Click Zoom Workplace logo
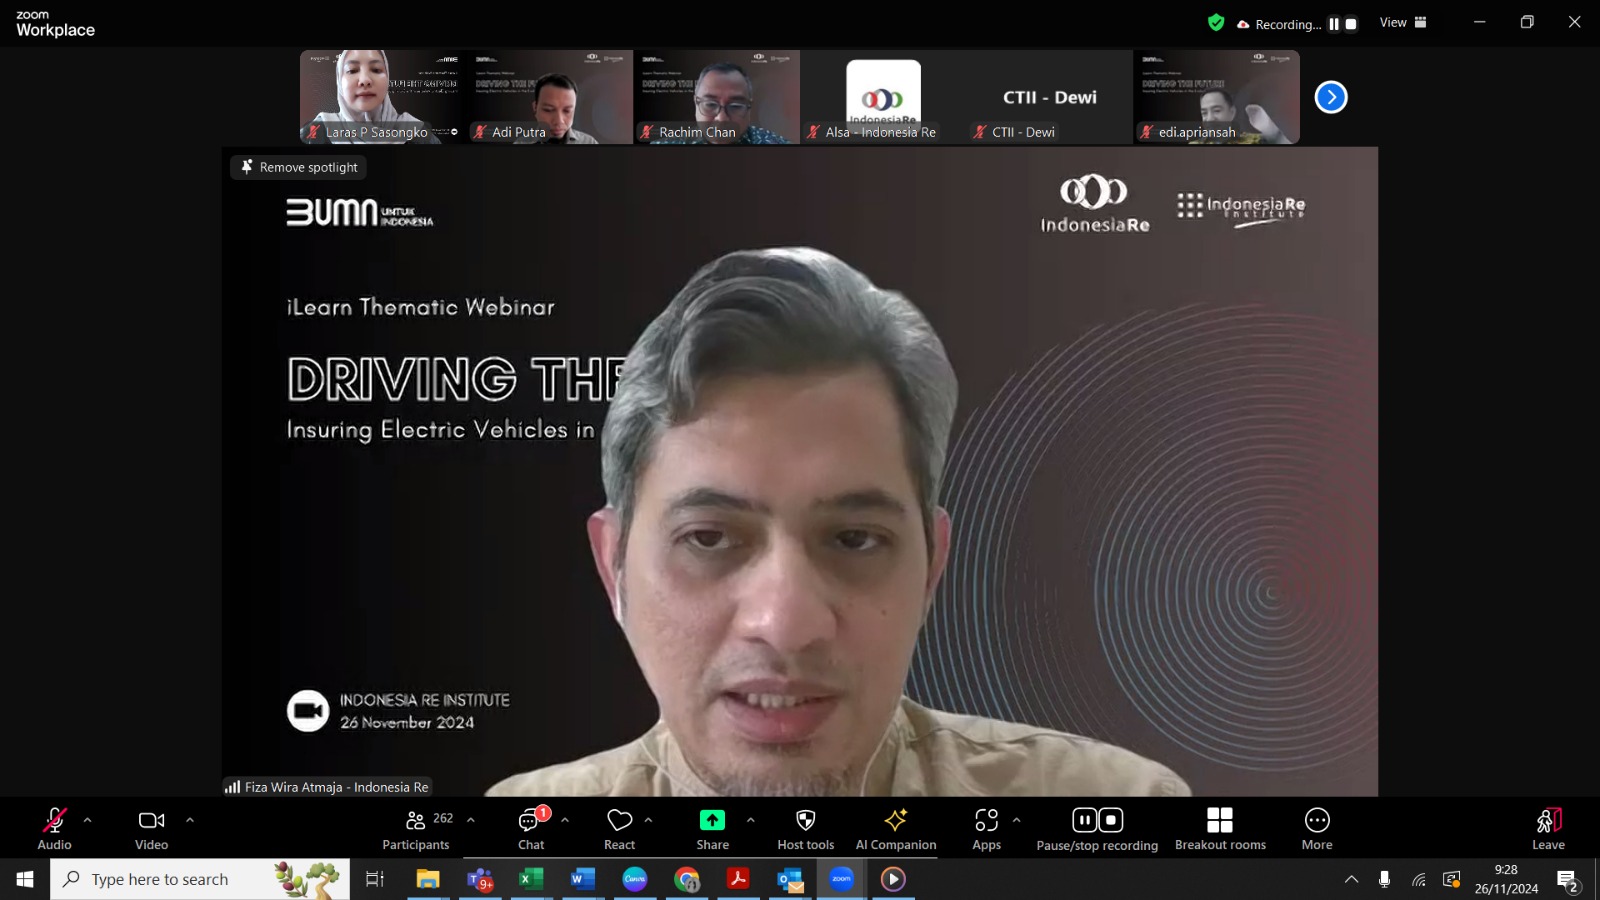 55,24
